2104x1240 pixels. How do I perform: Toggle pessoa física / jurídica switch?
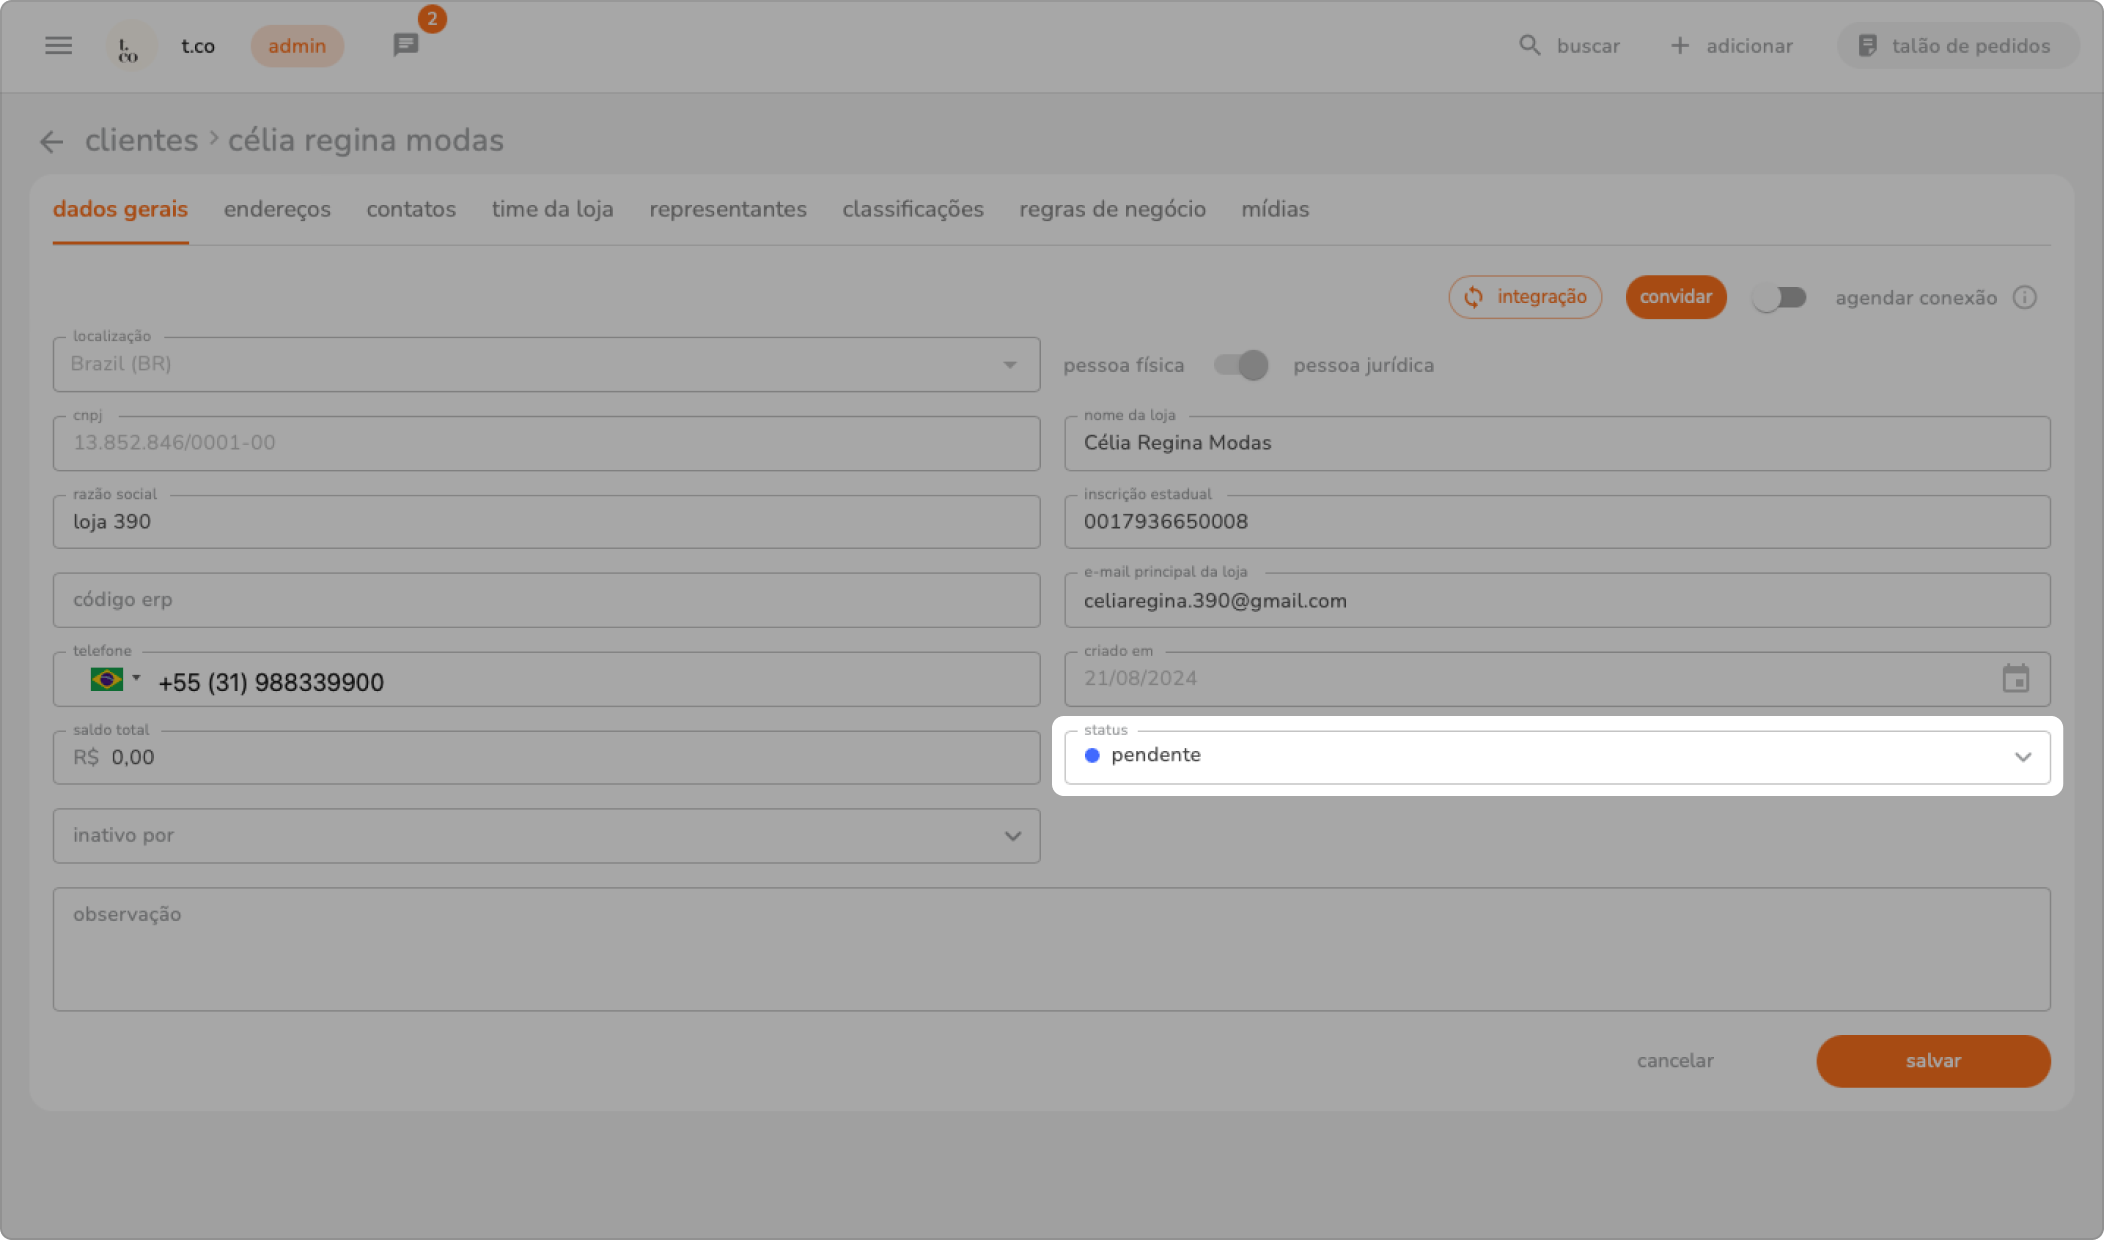(x=1240, y=365)
